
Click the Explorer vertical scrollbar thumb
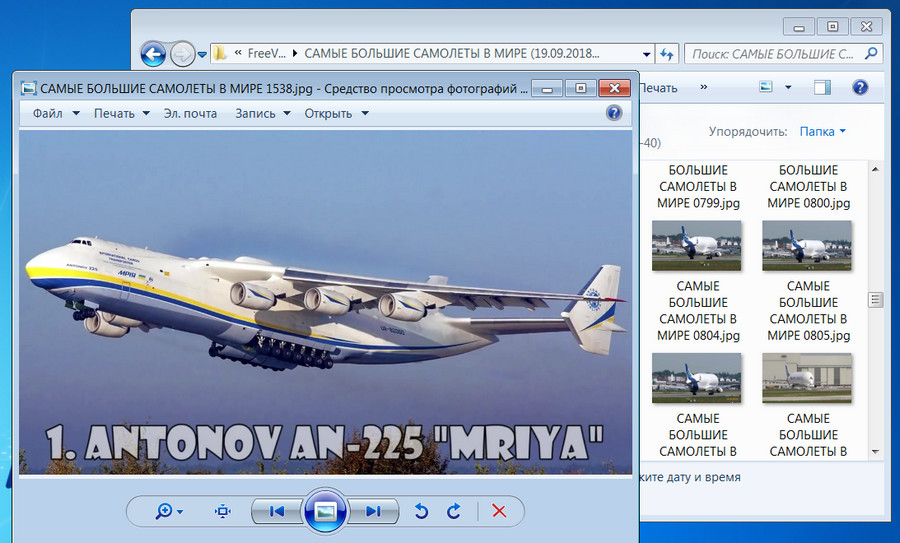point(875,300)
